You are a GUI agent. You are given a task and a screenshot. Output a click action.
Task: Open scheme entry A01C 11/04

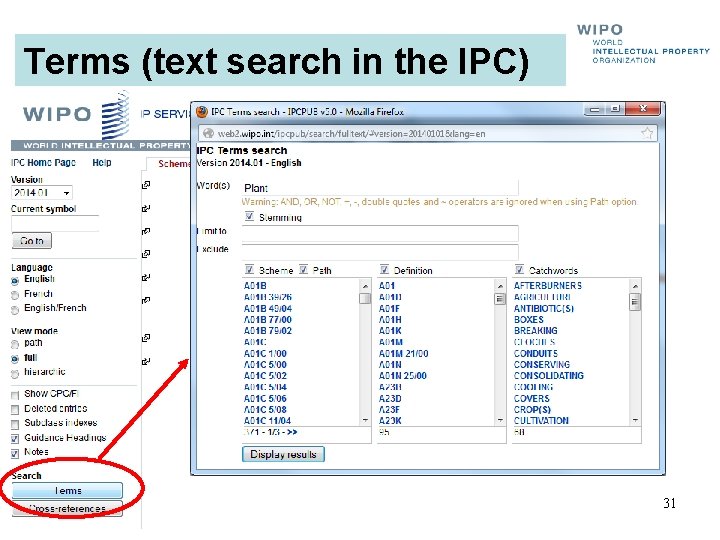point(267,420)
